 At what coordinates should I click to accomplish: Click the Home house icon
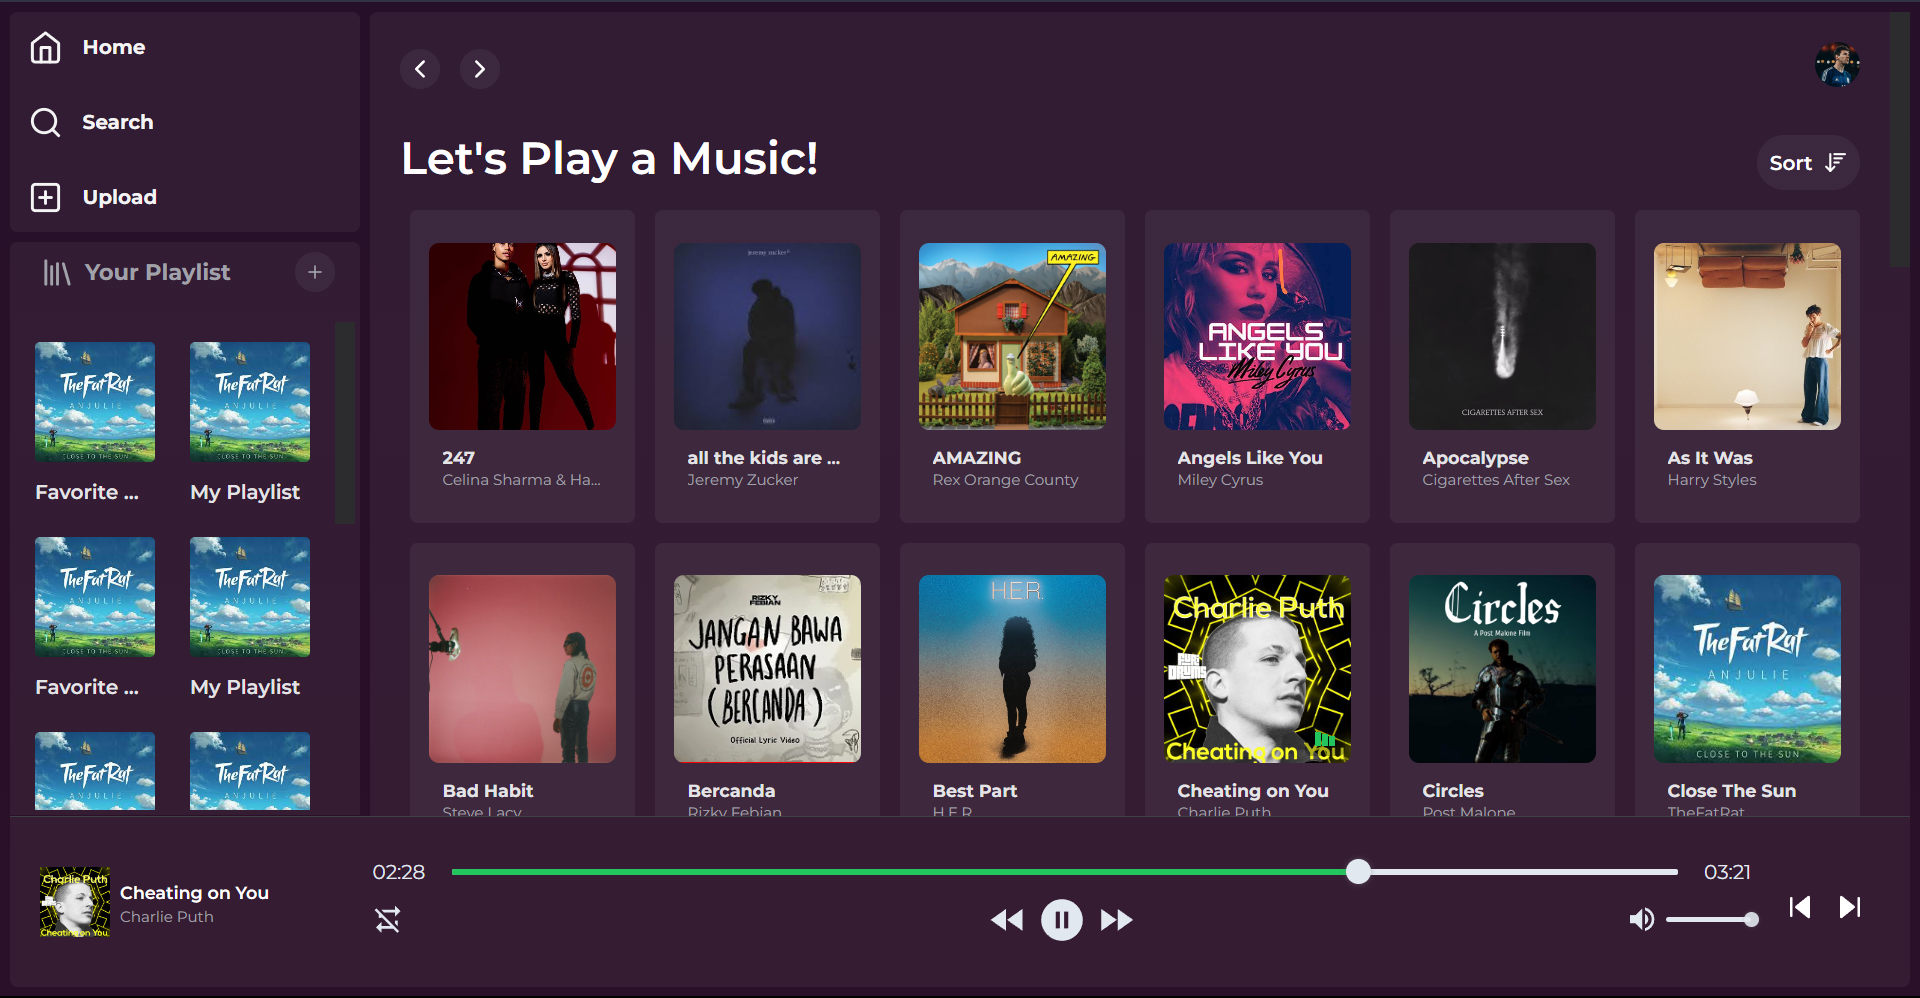(45, 47)
